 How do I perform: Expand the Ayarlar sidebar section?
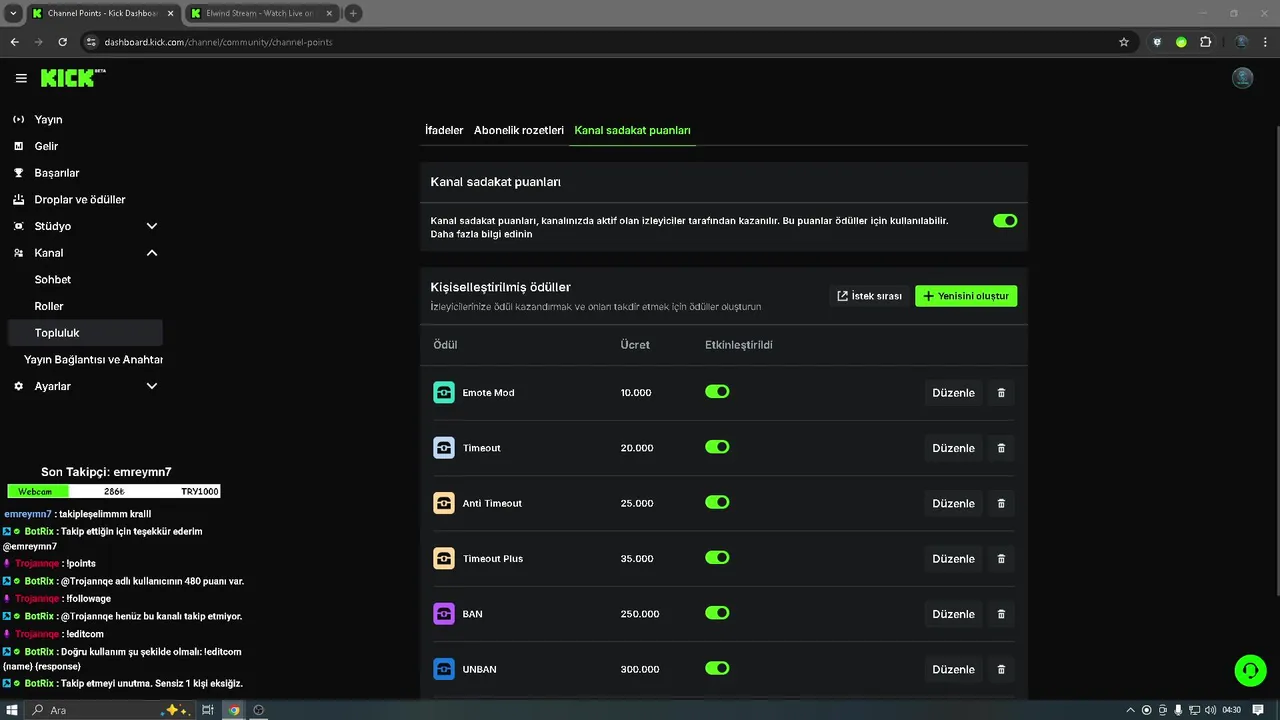(x=152, y=386)
